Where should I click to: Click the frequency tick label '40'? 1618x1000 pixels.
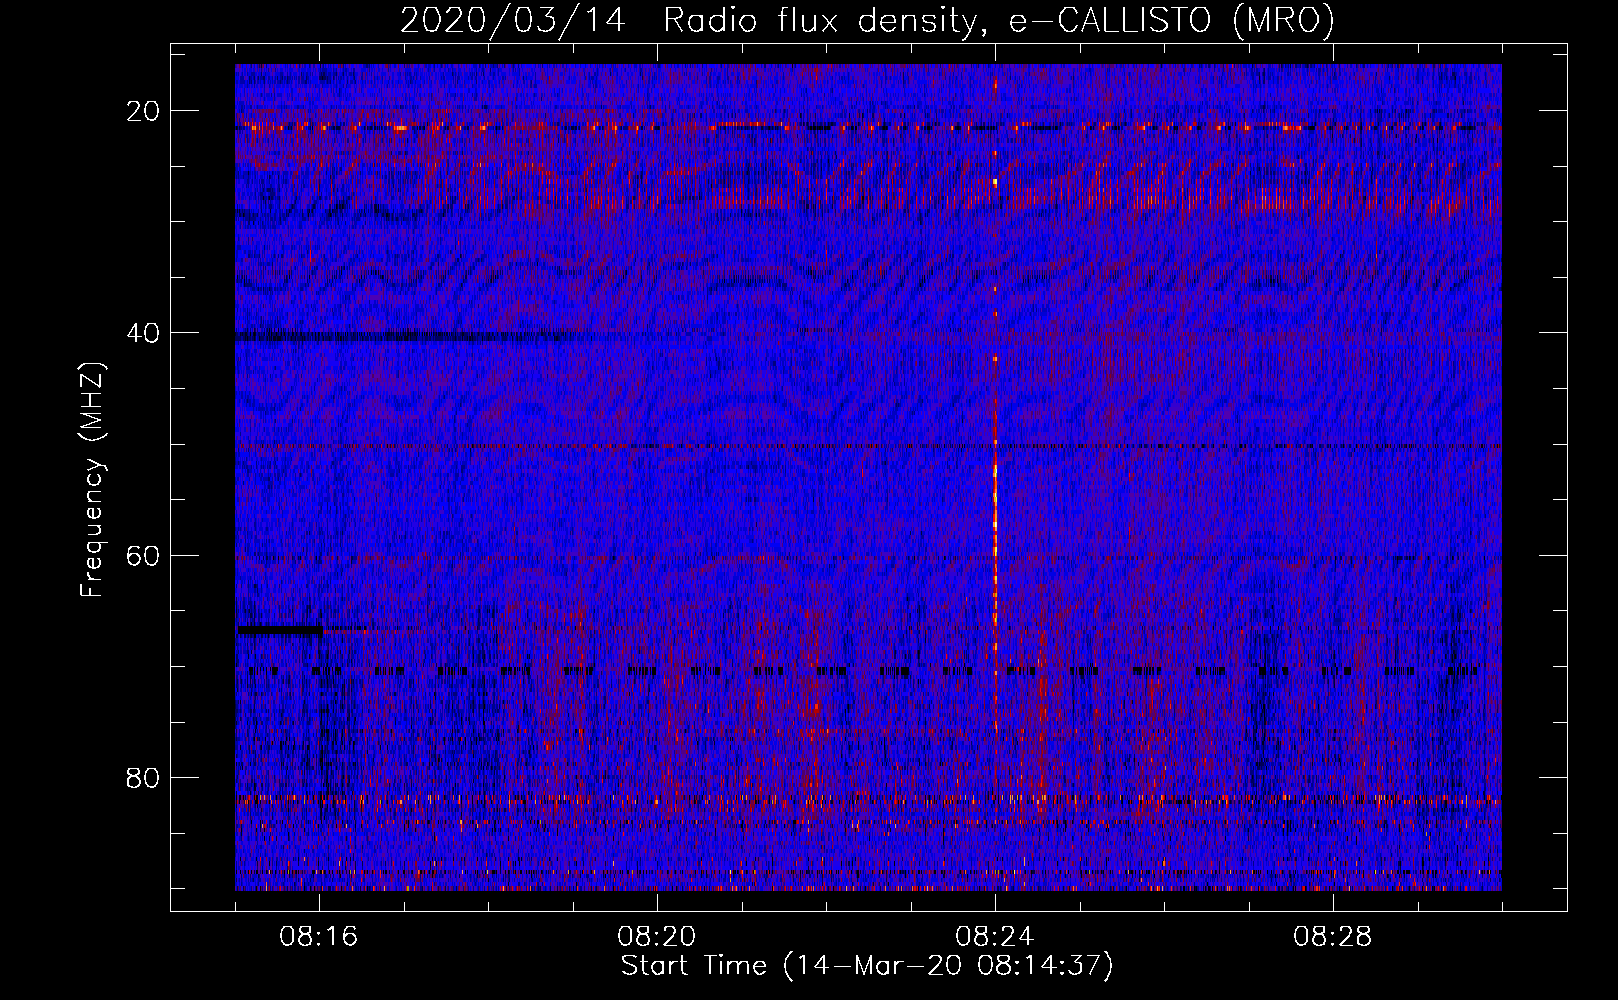[x=144, y=333]
